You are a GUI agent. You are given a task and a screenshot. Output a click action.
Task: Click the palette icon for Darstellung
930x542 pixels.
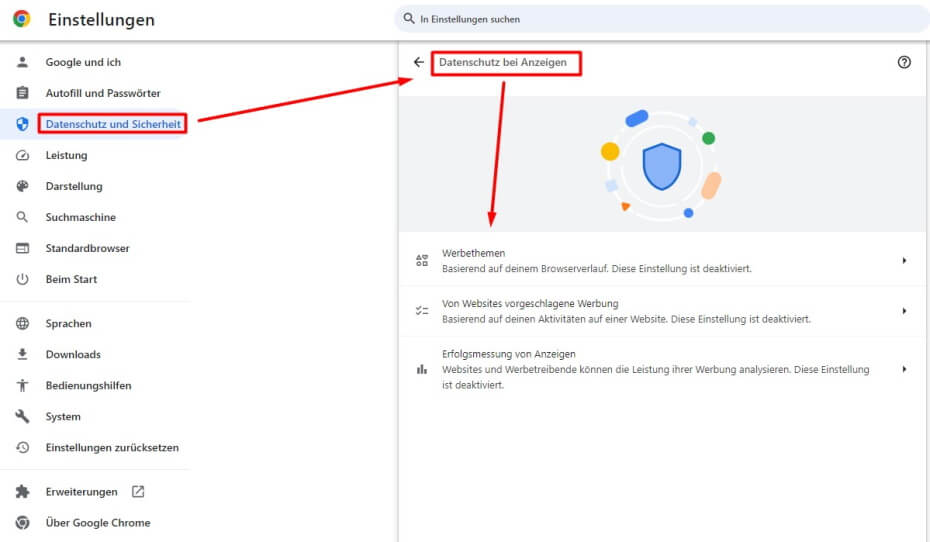click(x=22, y=186)
